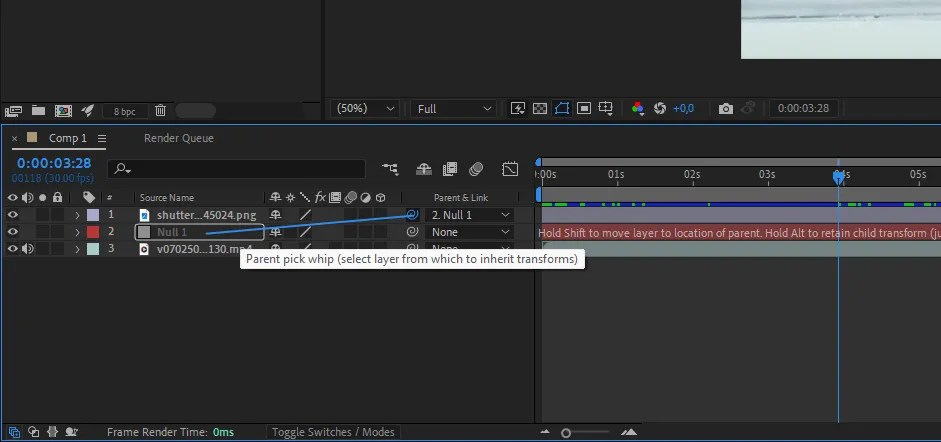
Task: Select the shutter...45024.png layer
Action: click(x=206, y=215)
